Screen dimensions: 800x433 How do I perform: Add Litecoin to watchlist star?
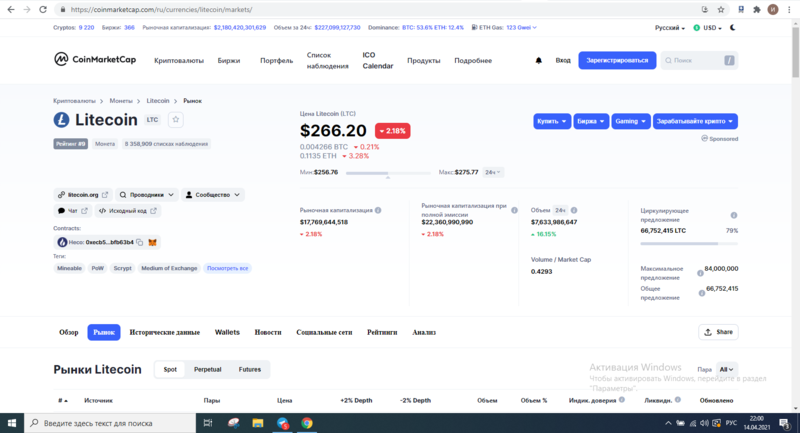pos(176,119)
